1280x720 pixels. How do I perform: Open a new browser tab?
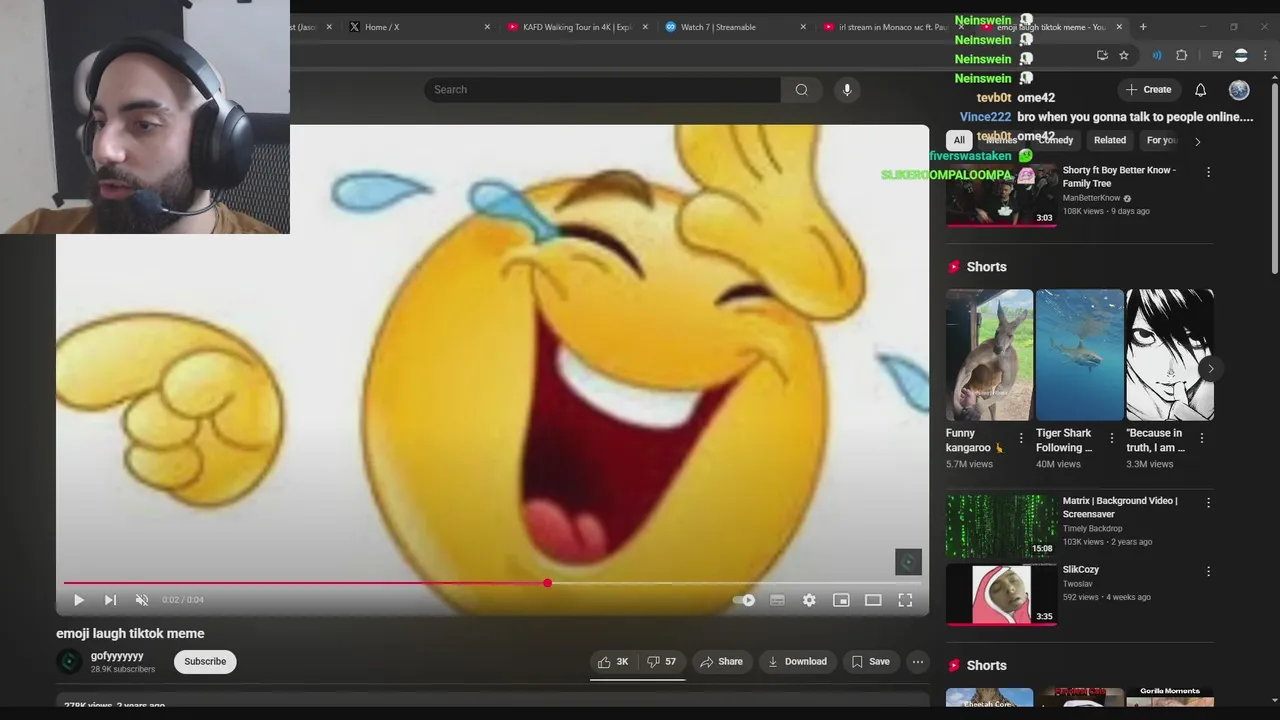[1143, 27]
